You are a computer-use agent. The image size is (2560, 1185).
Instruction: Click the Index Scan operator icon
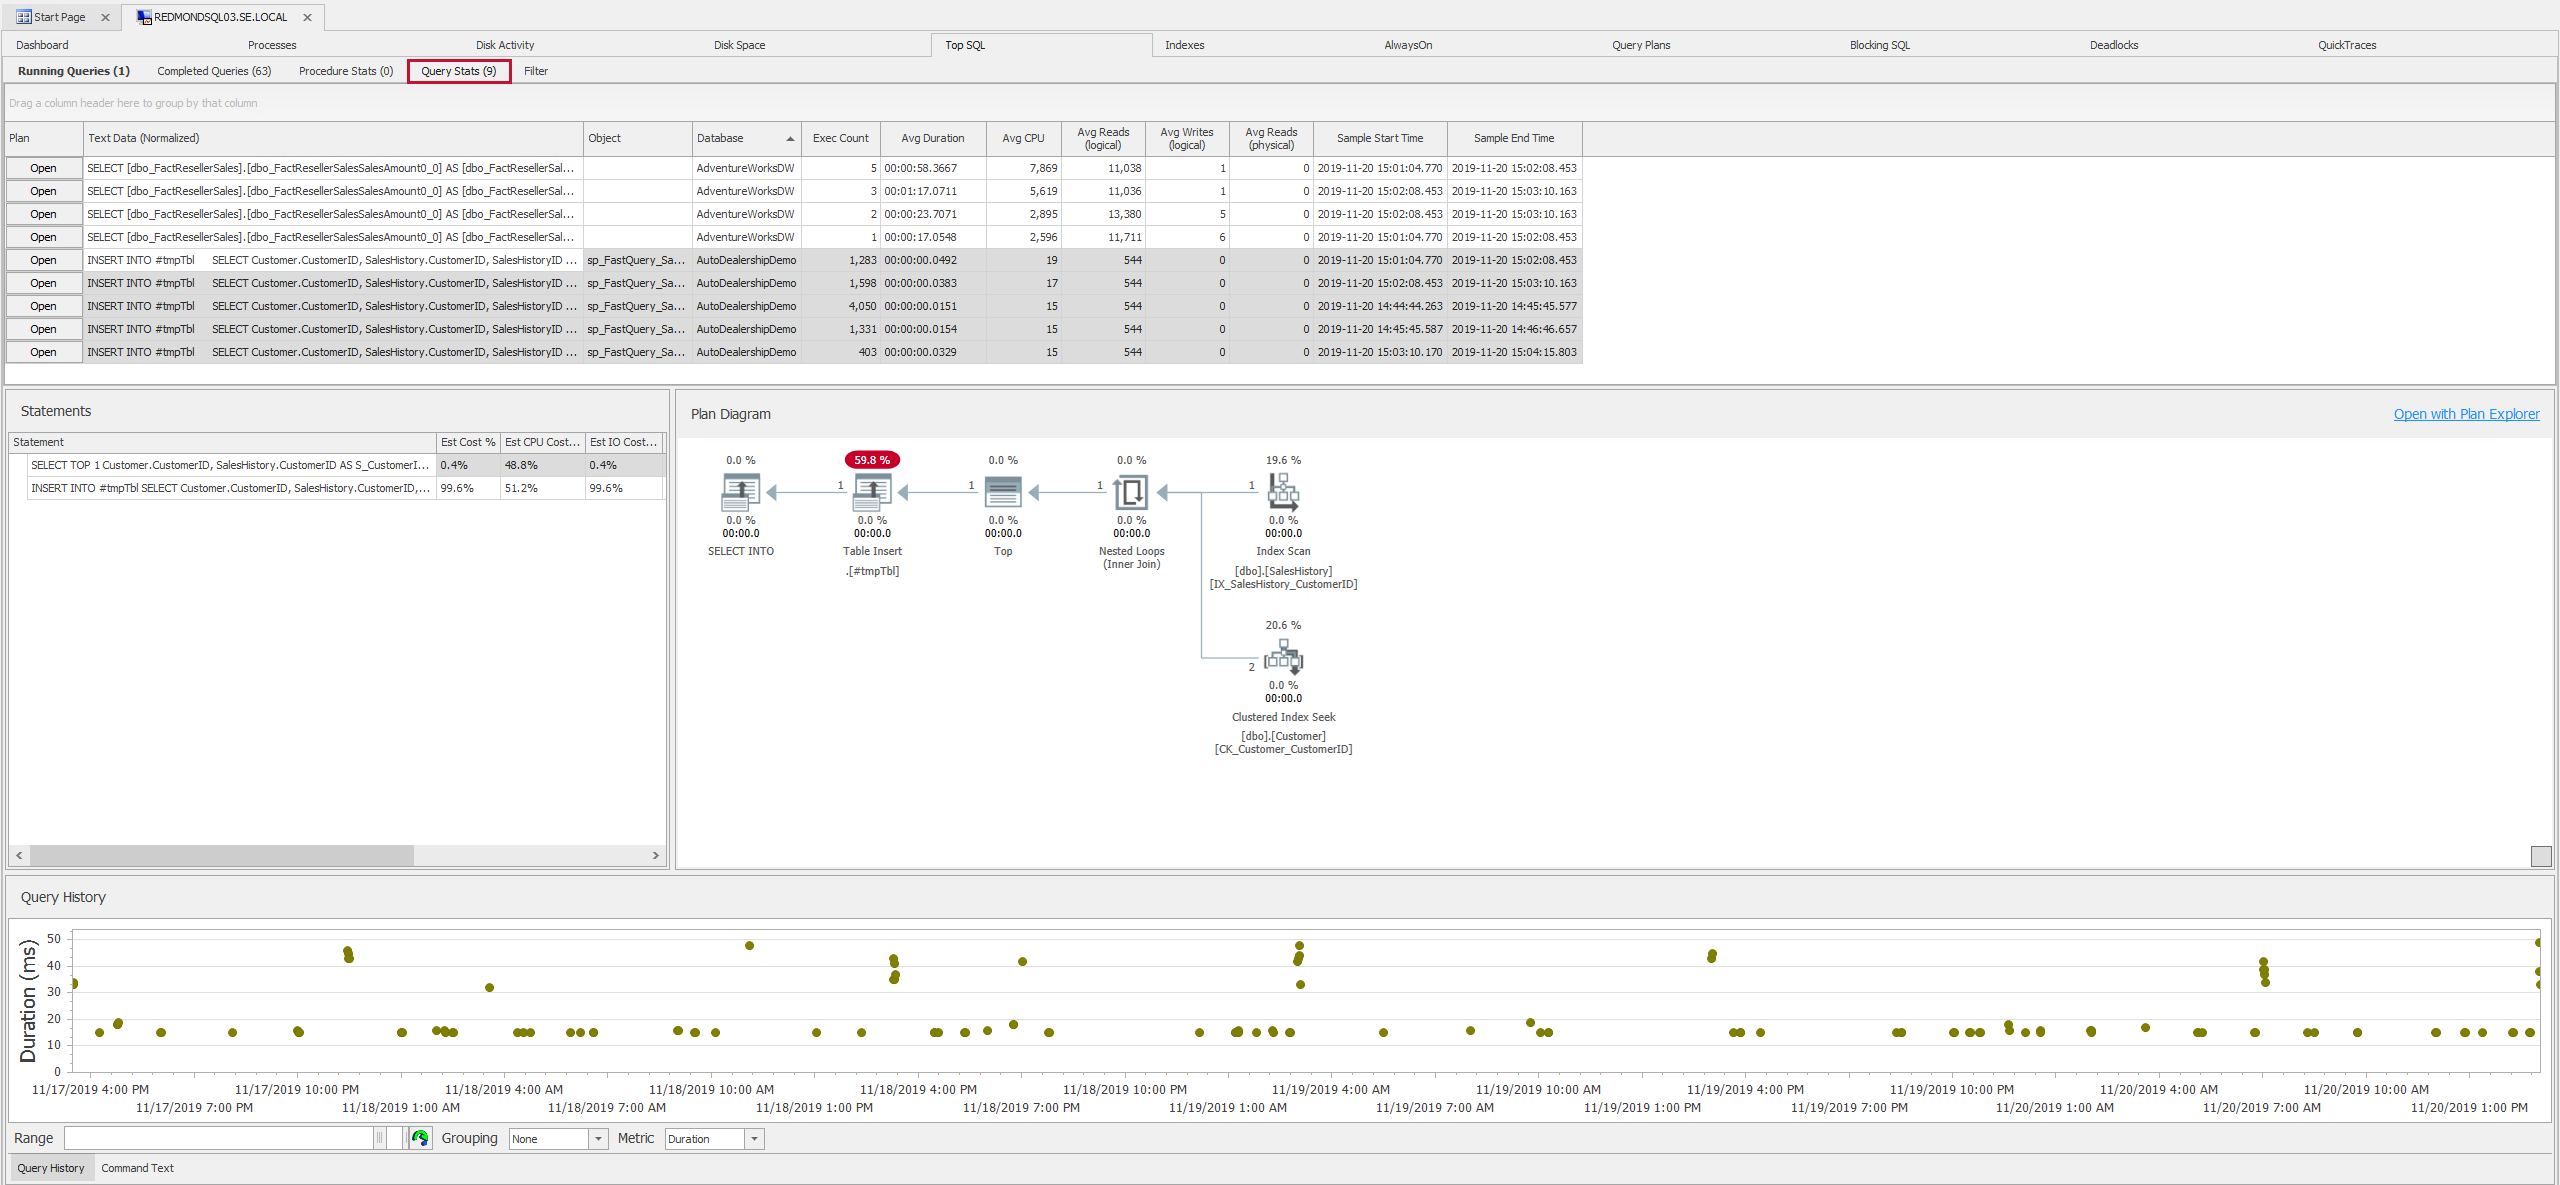(1283, 491)
